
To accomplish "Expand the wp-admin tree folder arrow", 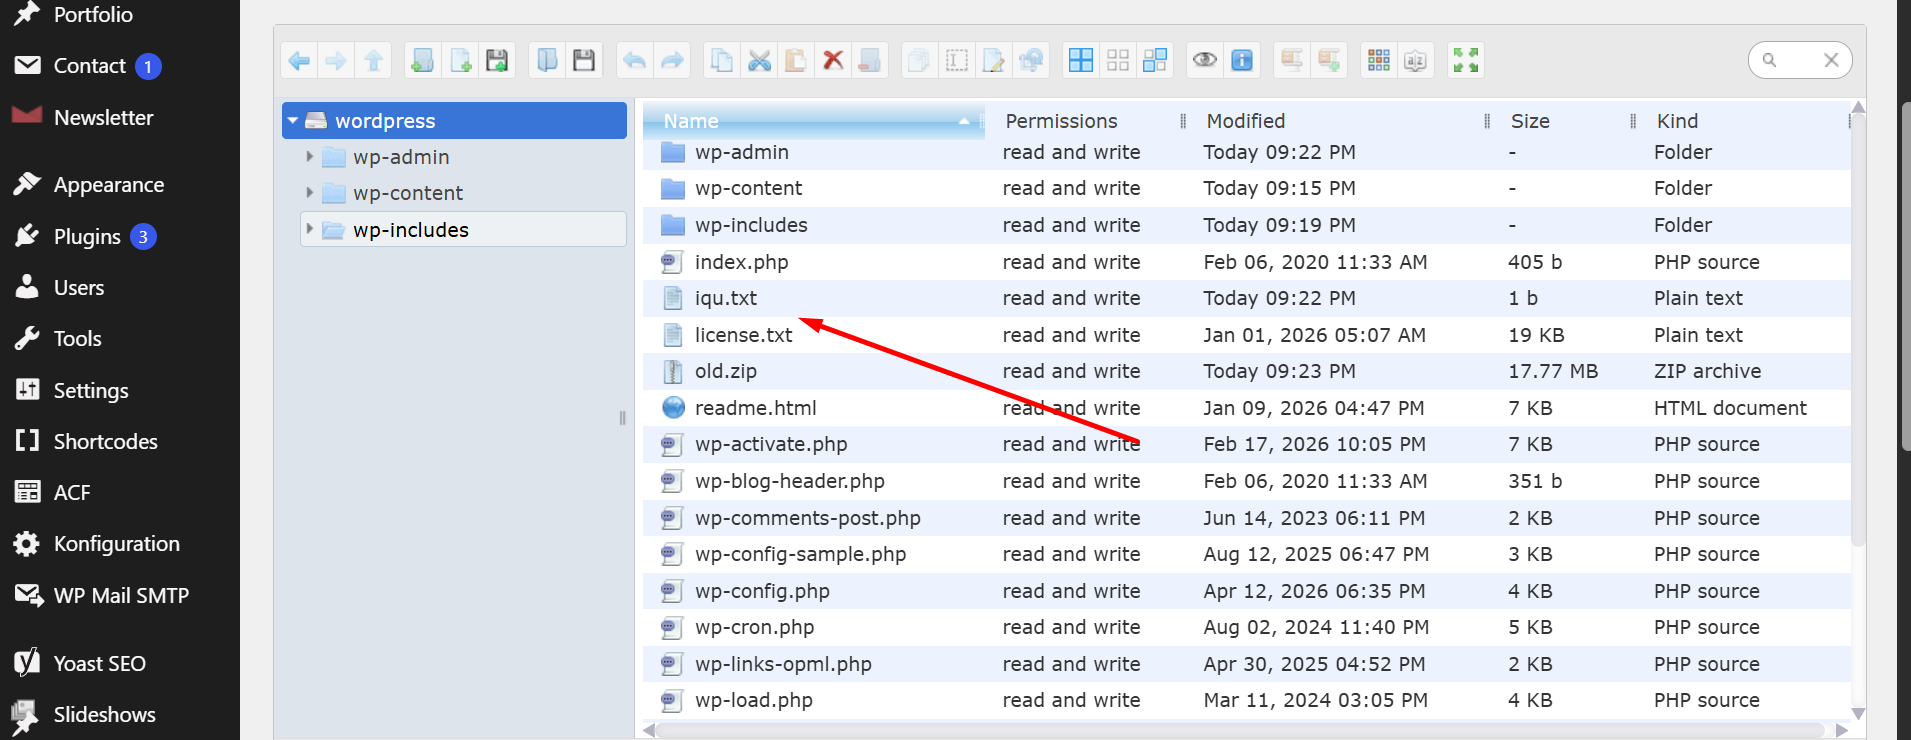I will pyautogui.click(x=310, y=157).
